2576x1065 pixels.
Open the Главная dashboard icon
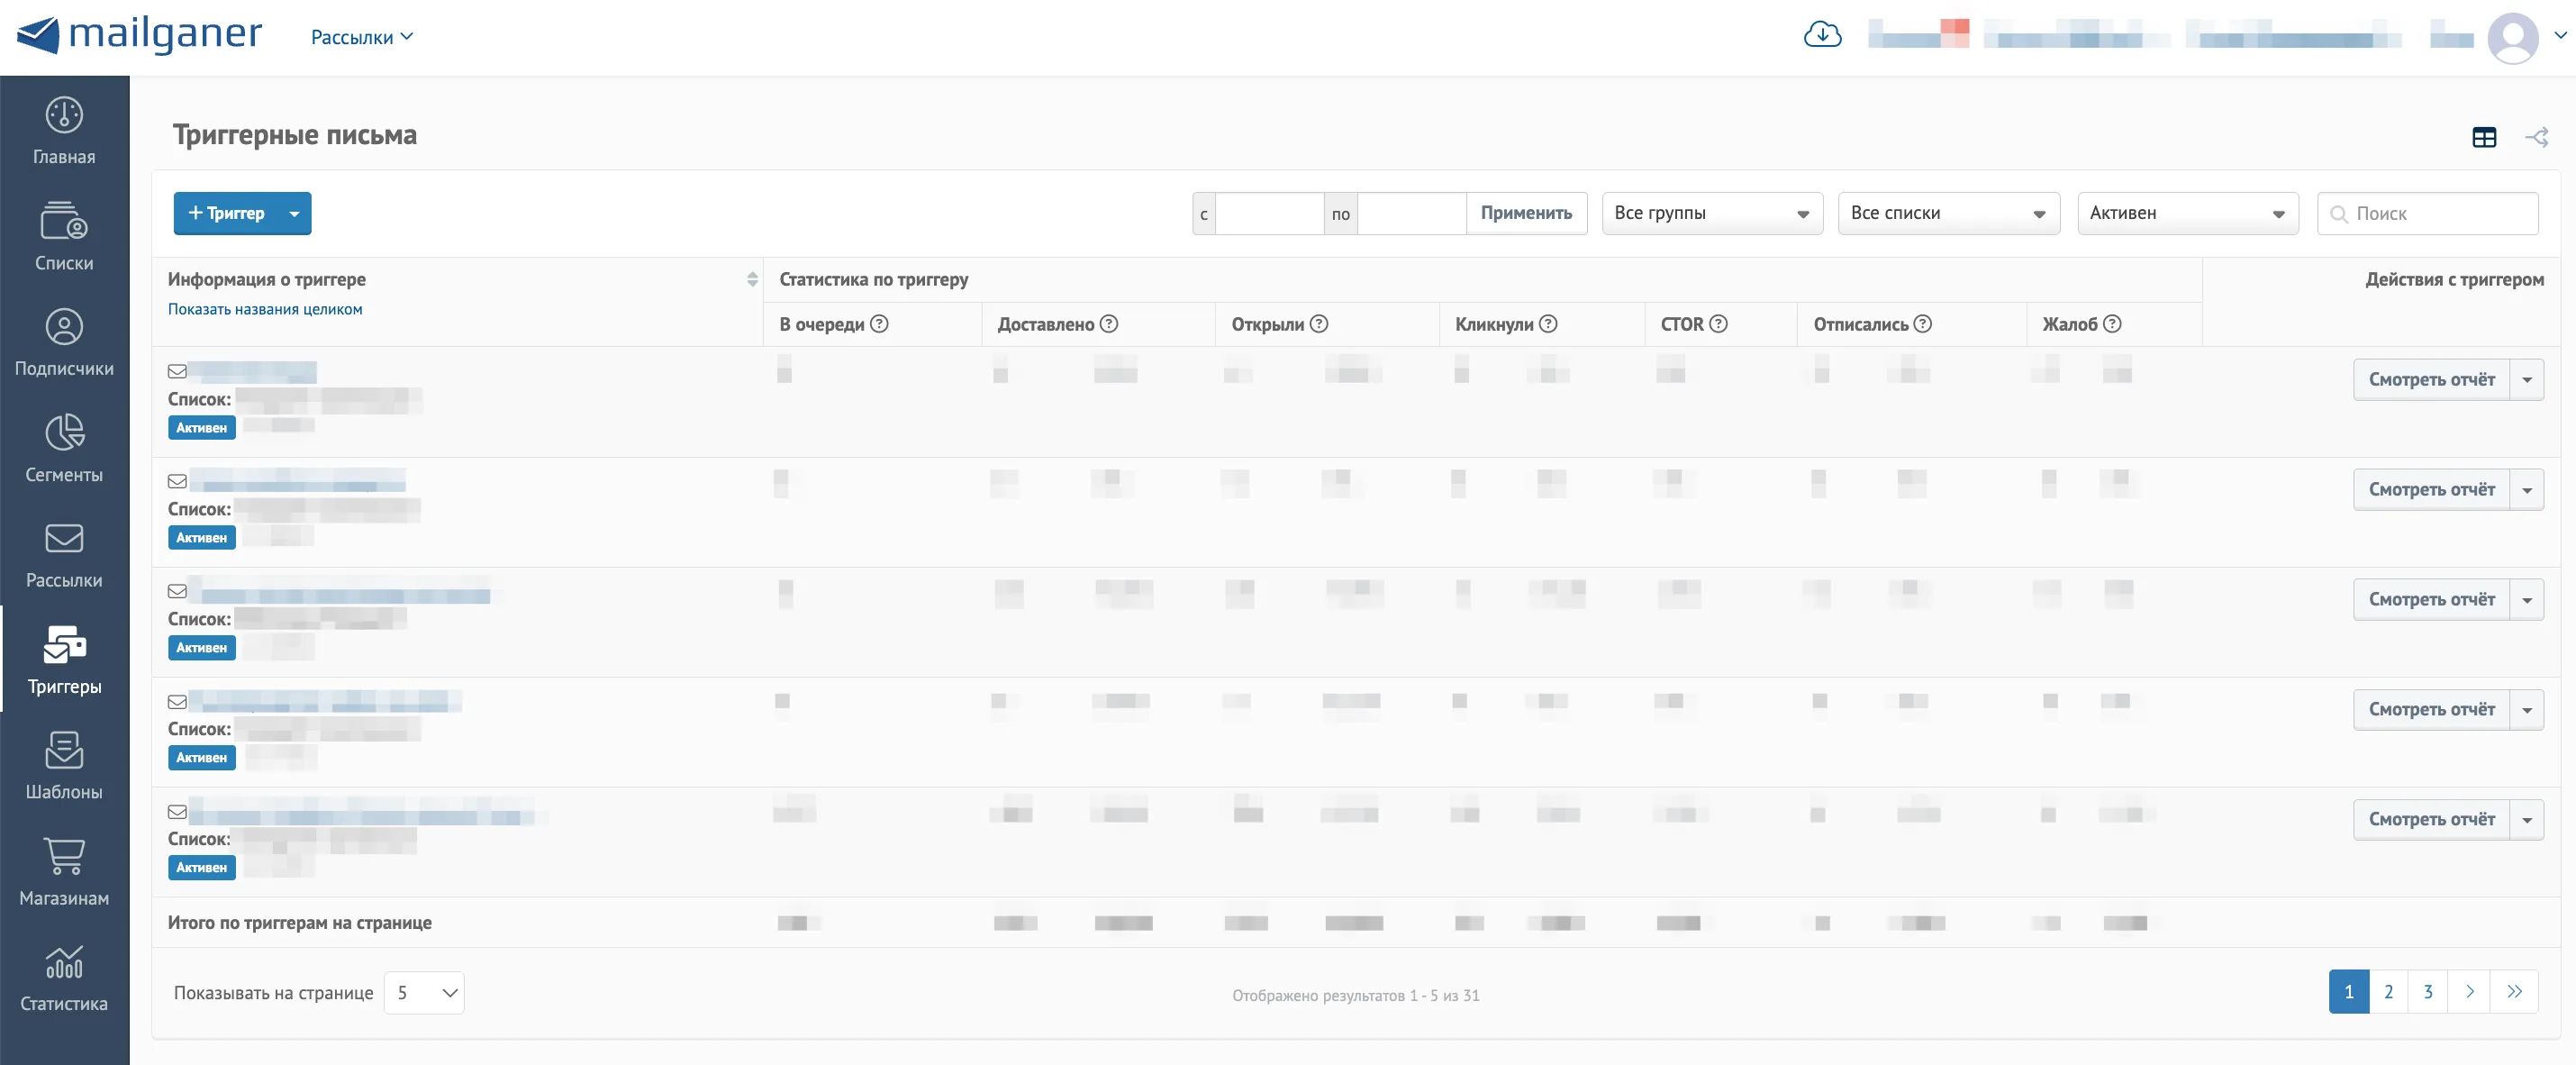click(64, 115)
